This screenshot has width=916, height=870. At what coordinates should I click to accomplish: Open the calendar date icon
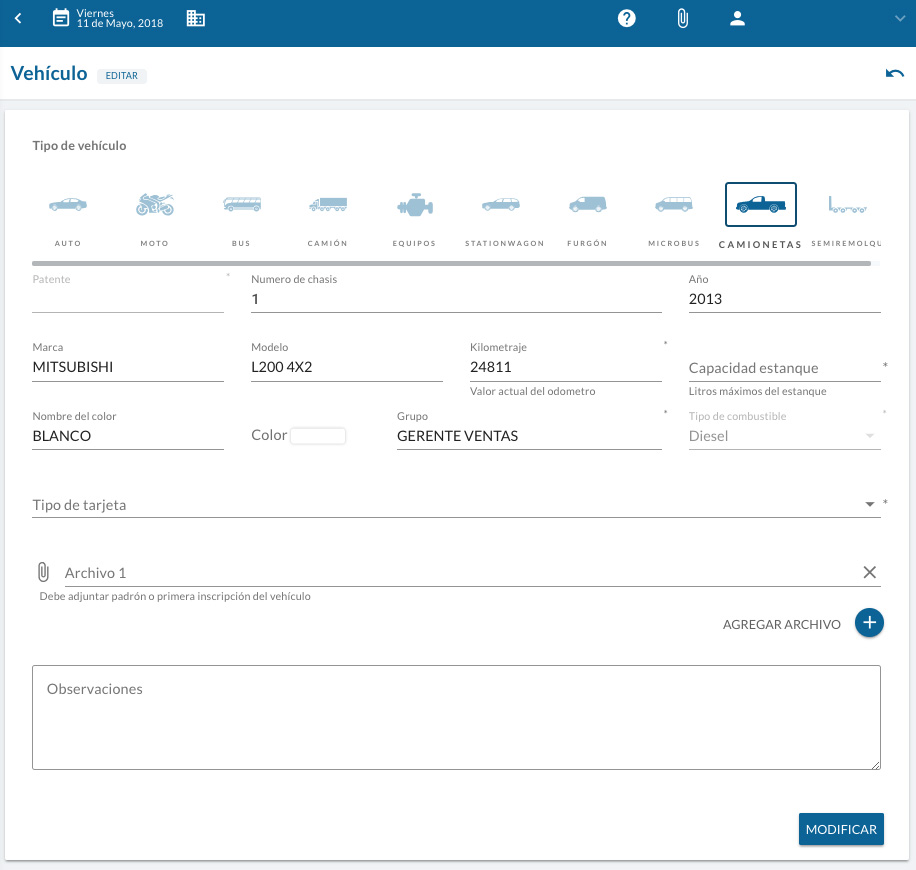click(60, 19)
